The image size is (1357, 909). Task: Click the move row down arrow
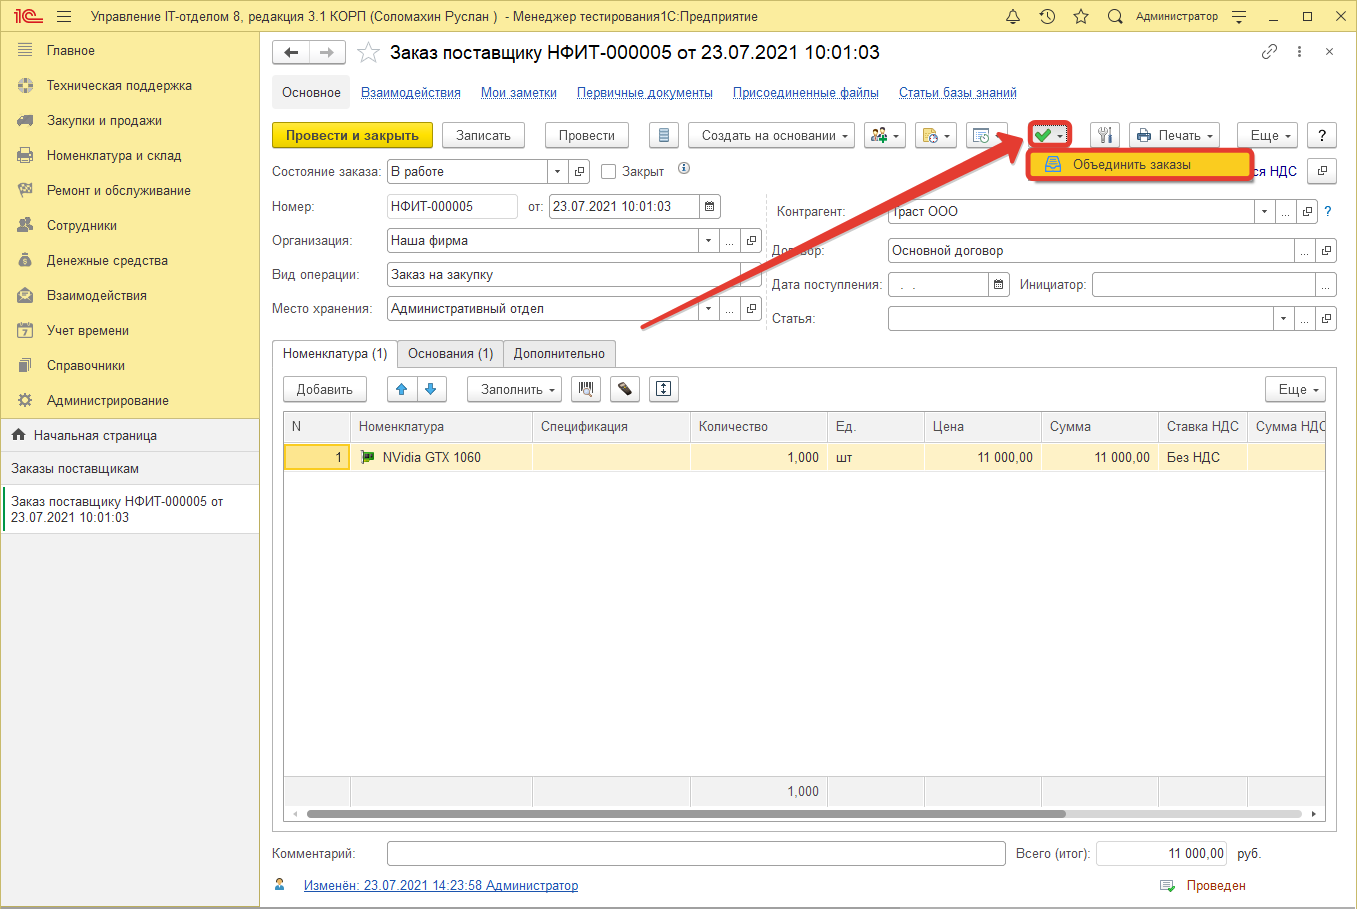point(431,389)
